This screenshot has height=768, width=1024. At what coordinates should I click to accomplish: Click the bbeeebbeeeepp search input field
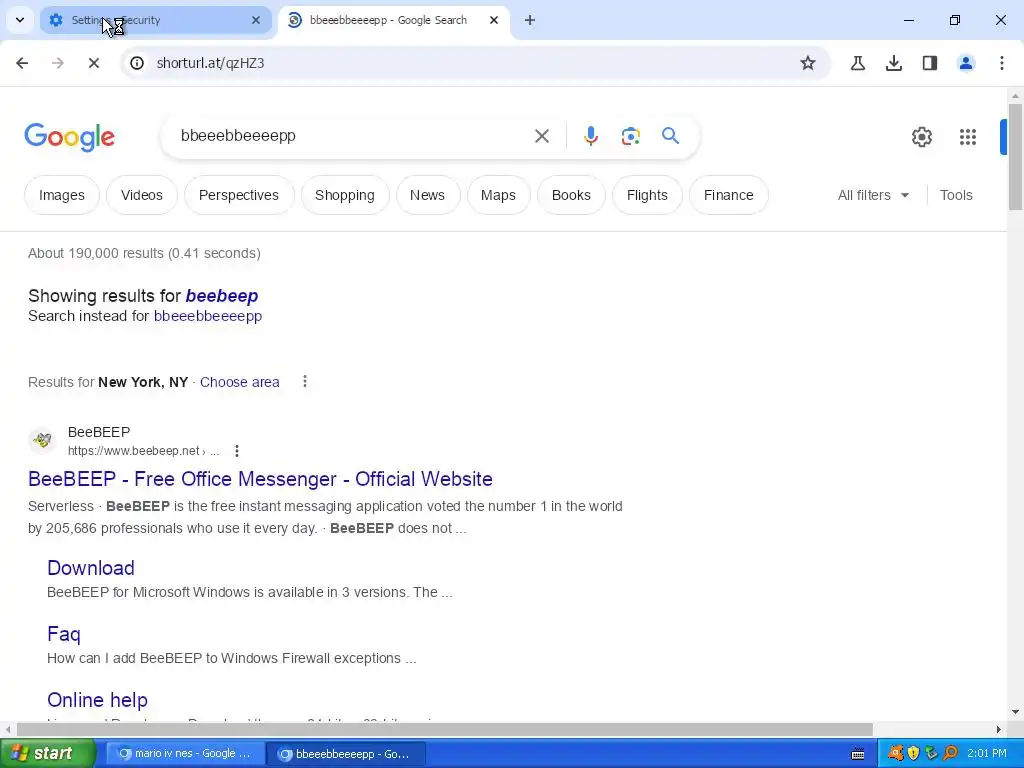pos(353,136)
